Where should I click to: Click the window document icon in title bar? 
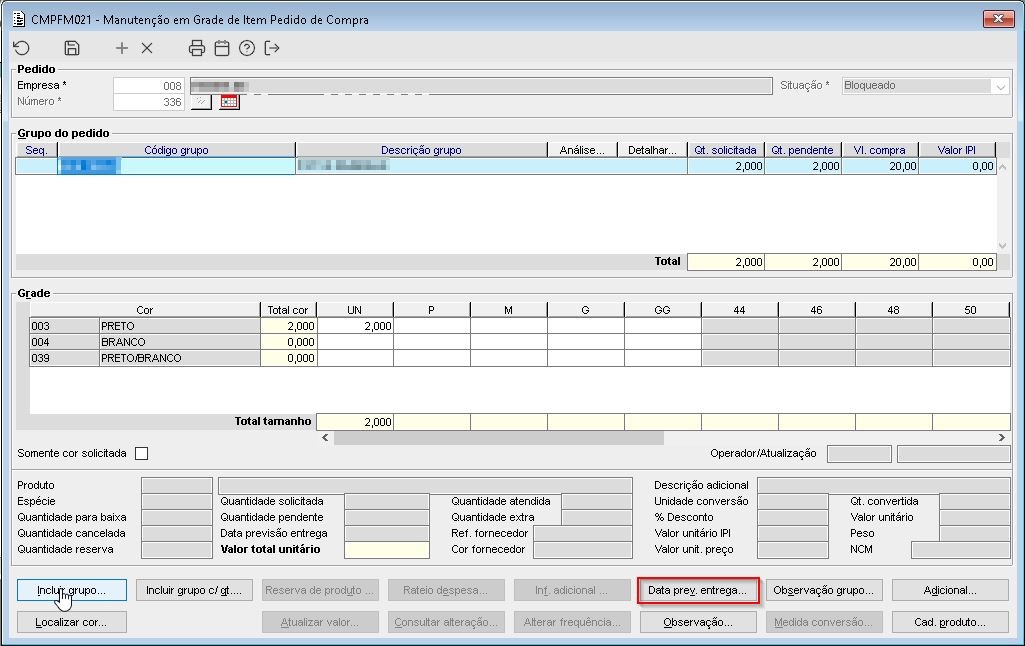(x=19, y=19)
